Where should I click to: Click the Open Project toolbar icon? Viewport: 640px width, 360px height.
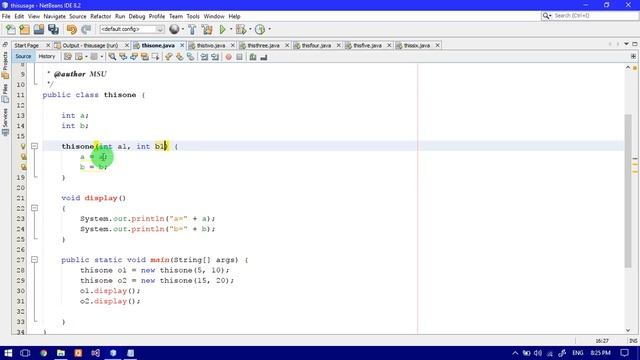click(39, 29)
